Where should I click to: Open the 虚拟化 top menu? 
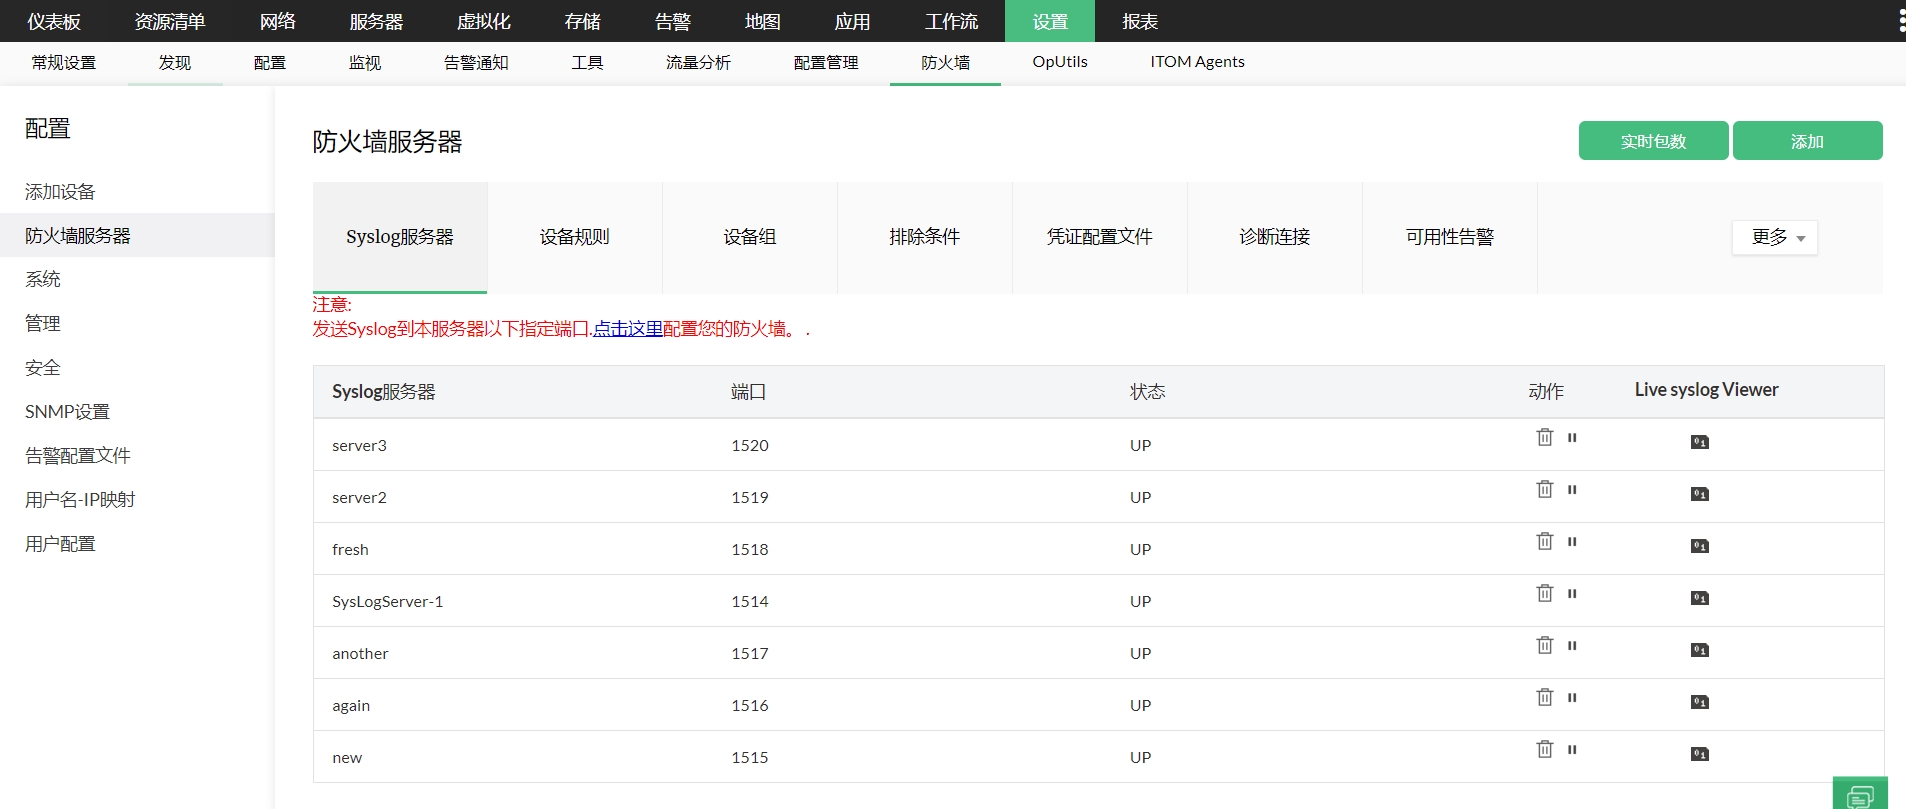[484, 21]
